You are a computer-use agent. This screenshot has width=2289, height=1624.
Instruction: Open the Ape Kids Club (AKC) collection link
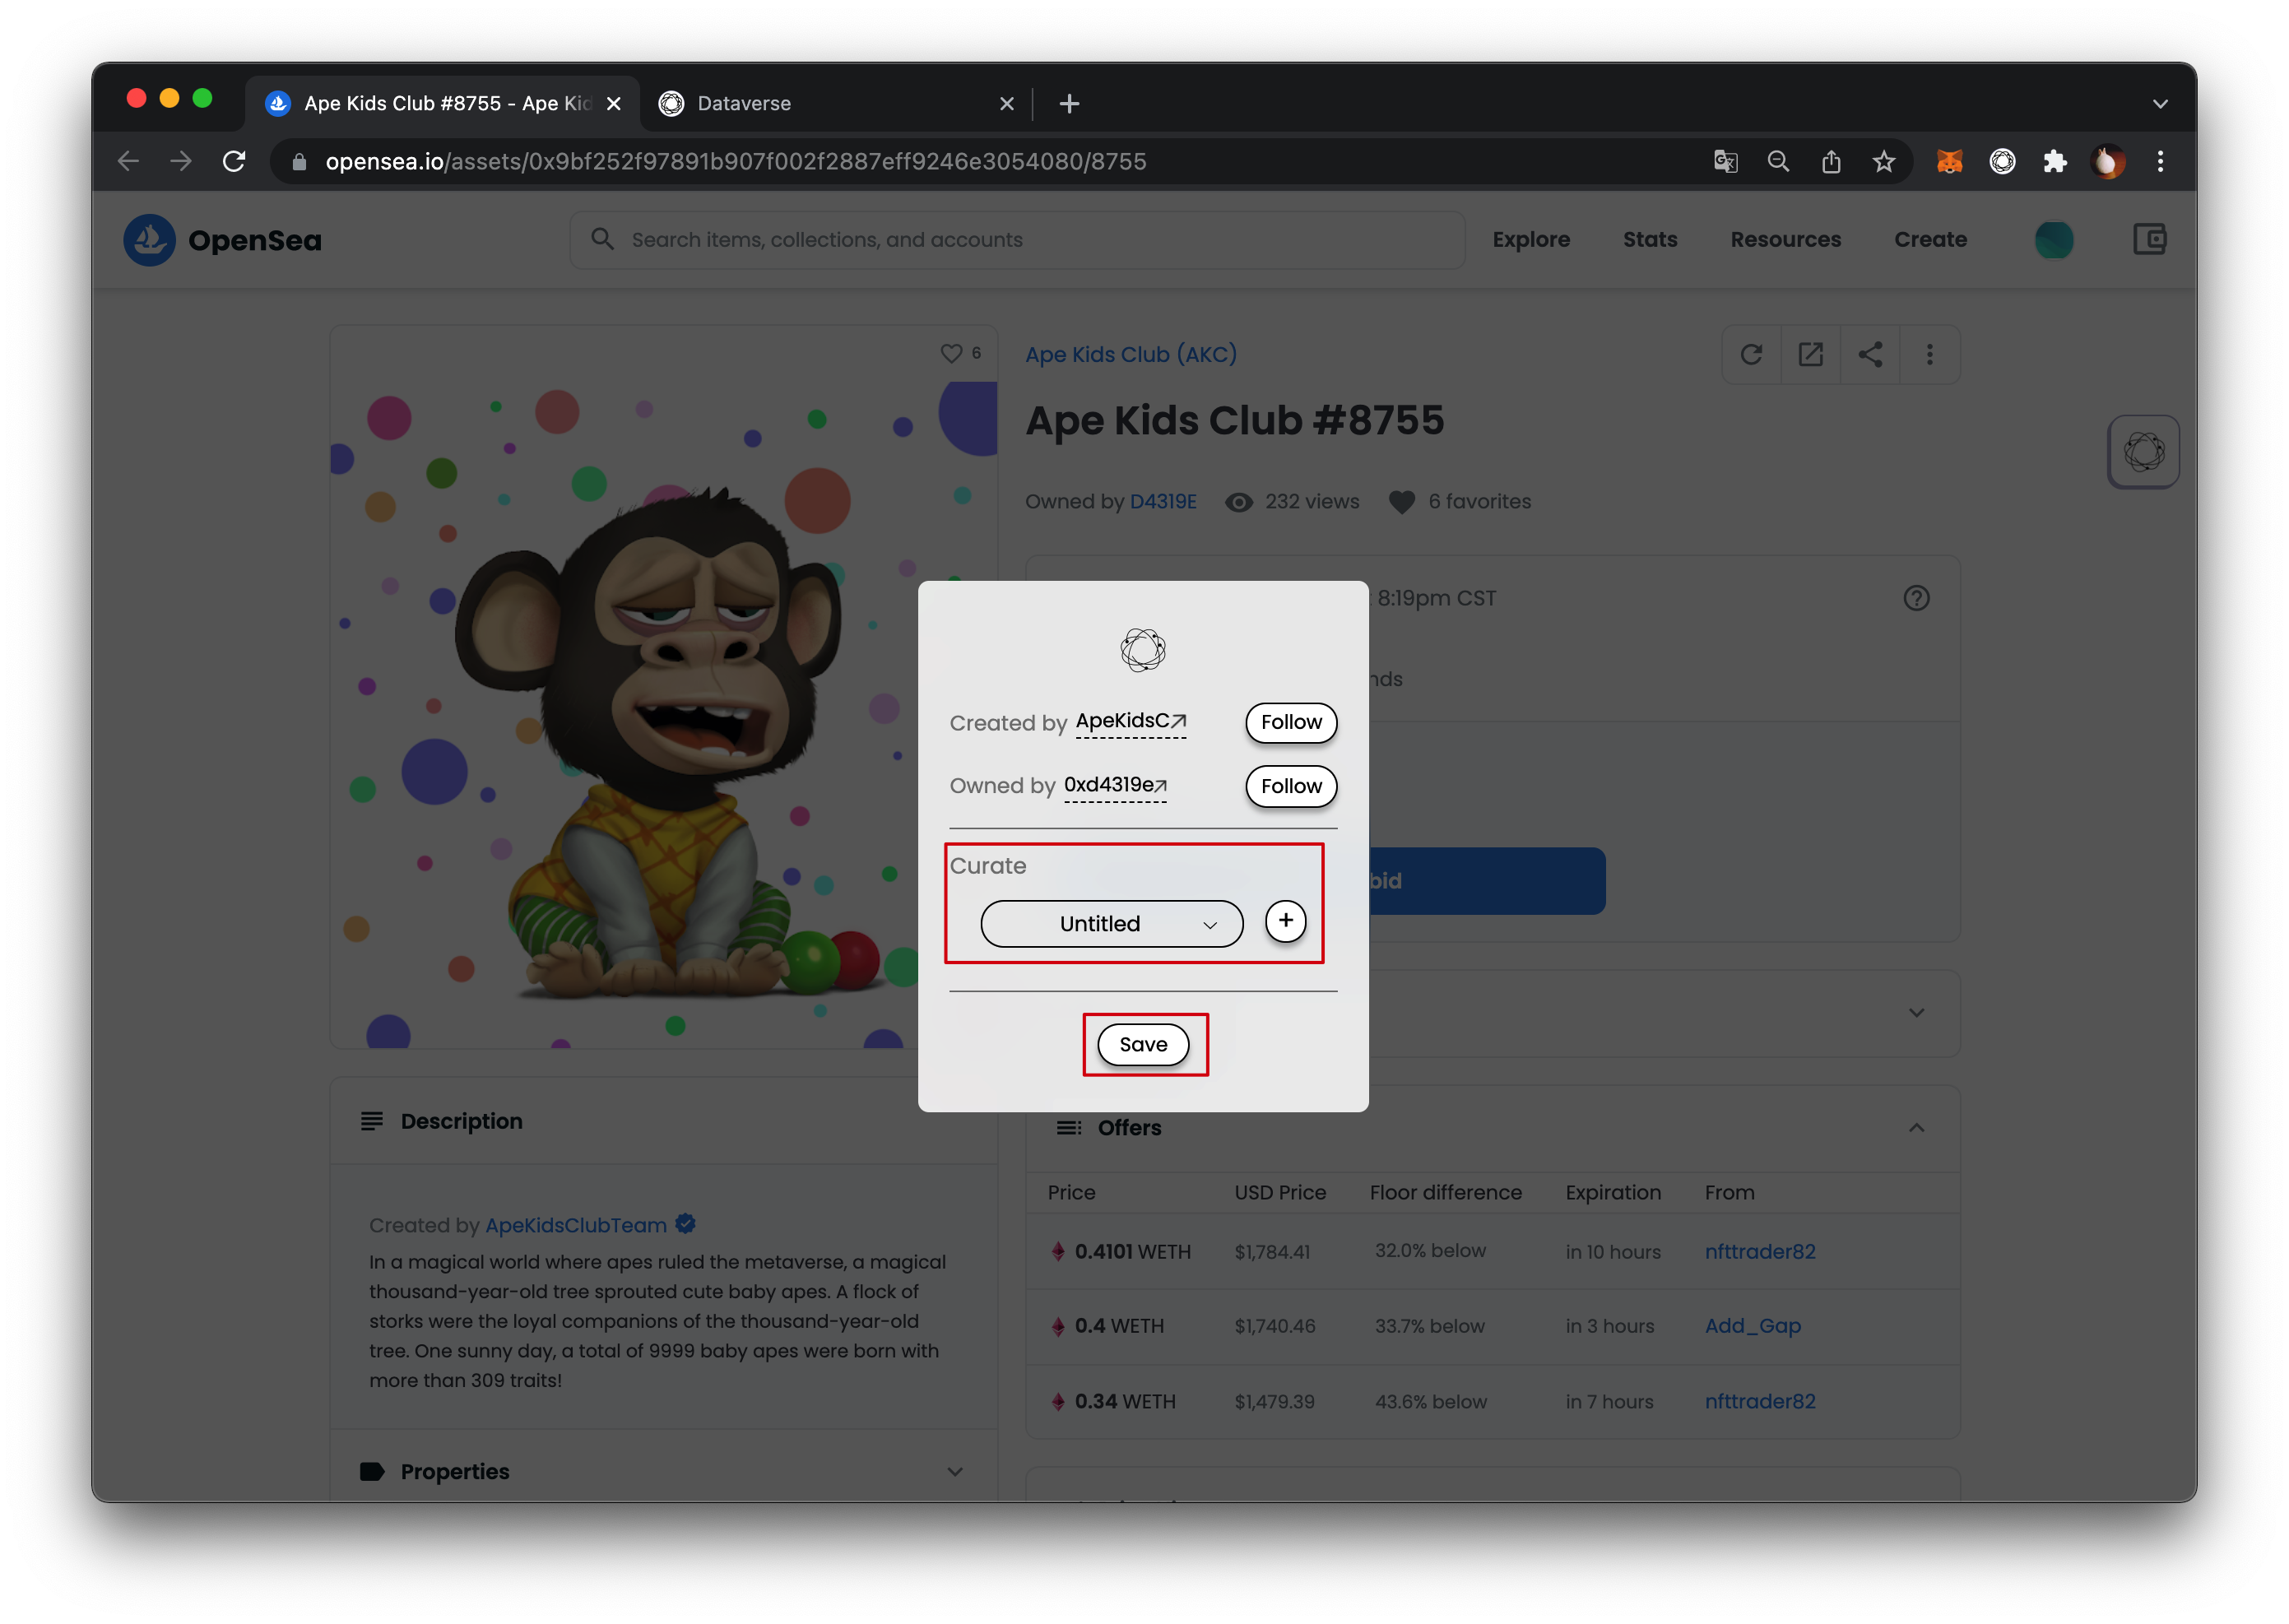coord(1130,354)
